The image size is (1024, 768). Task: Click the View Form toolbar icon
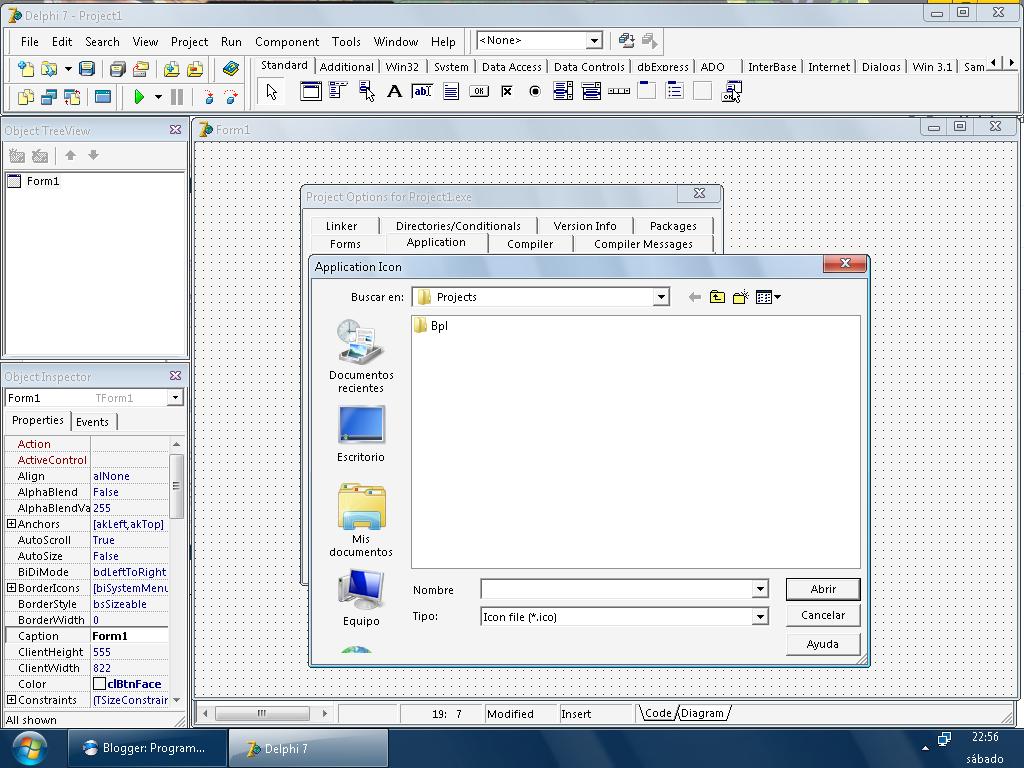49,97
